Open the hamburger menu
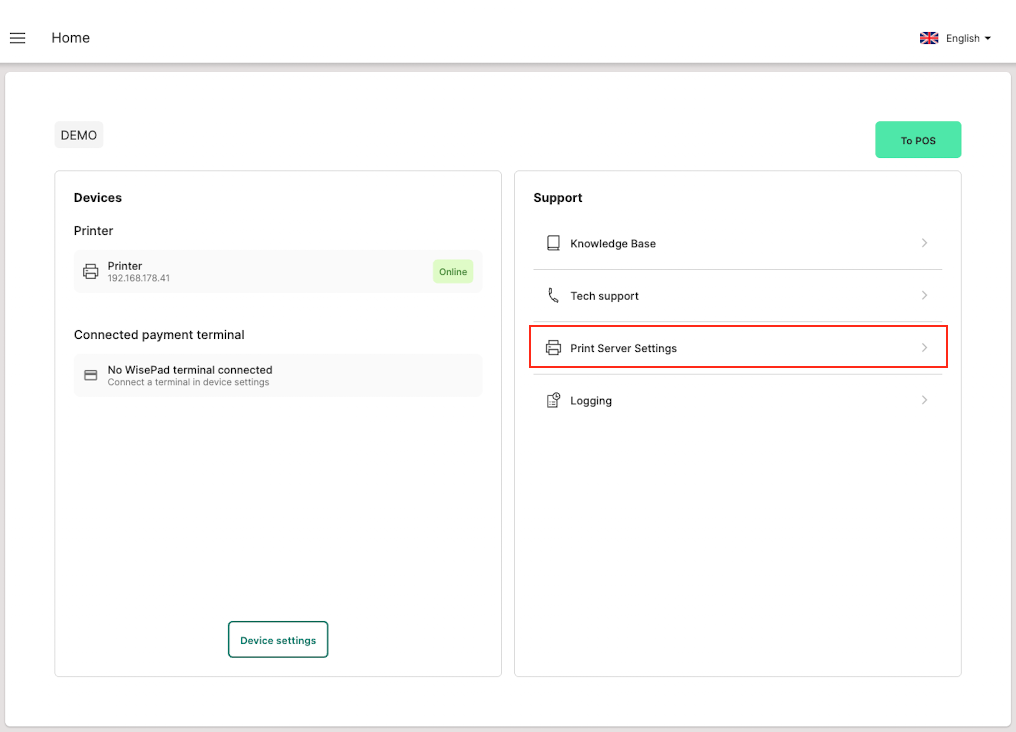 click(17, 38)
